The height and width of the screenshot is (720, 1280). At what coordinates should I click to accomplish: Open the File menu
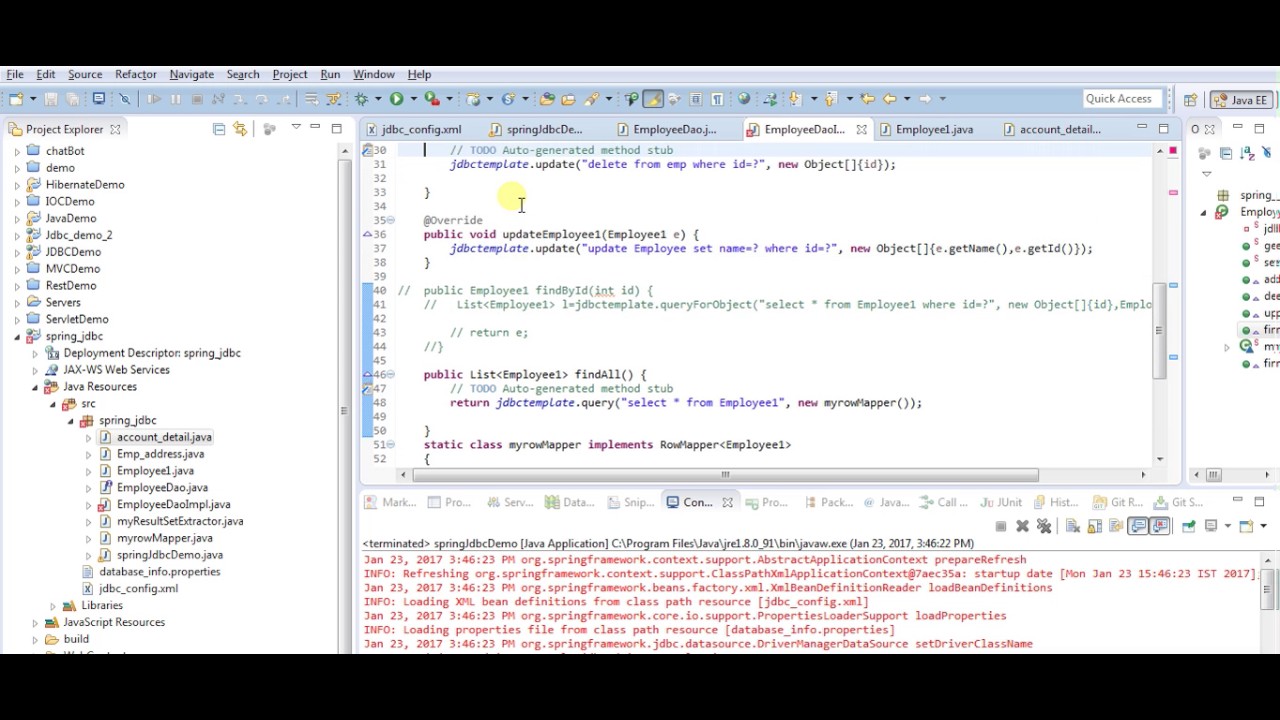15,74
